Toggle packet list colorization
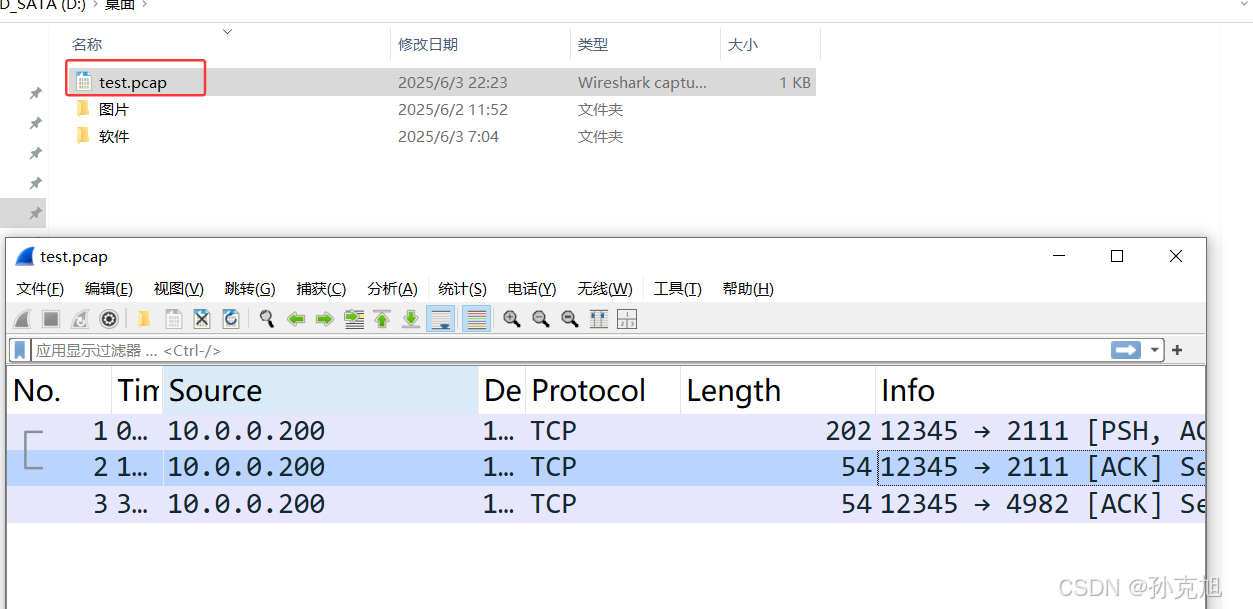 (x=476, y=319)
